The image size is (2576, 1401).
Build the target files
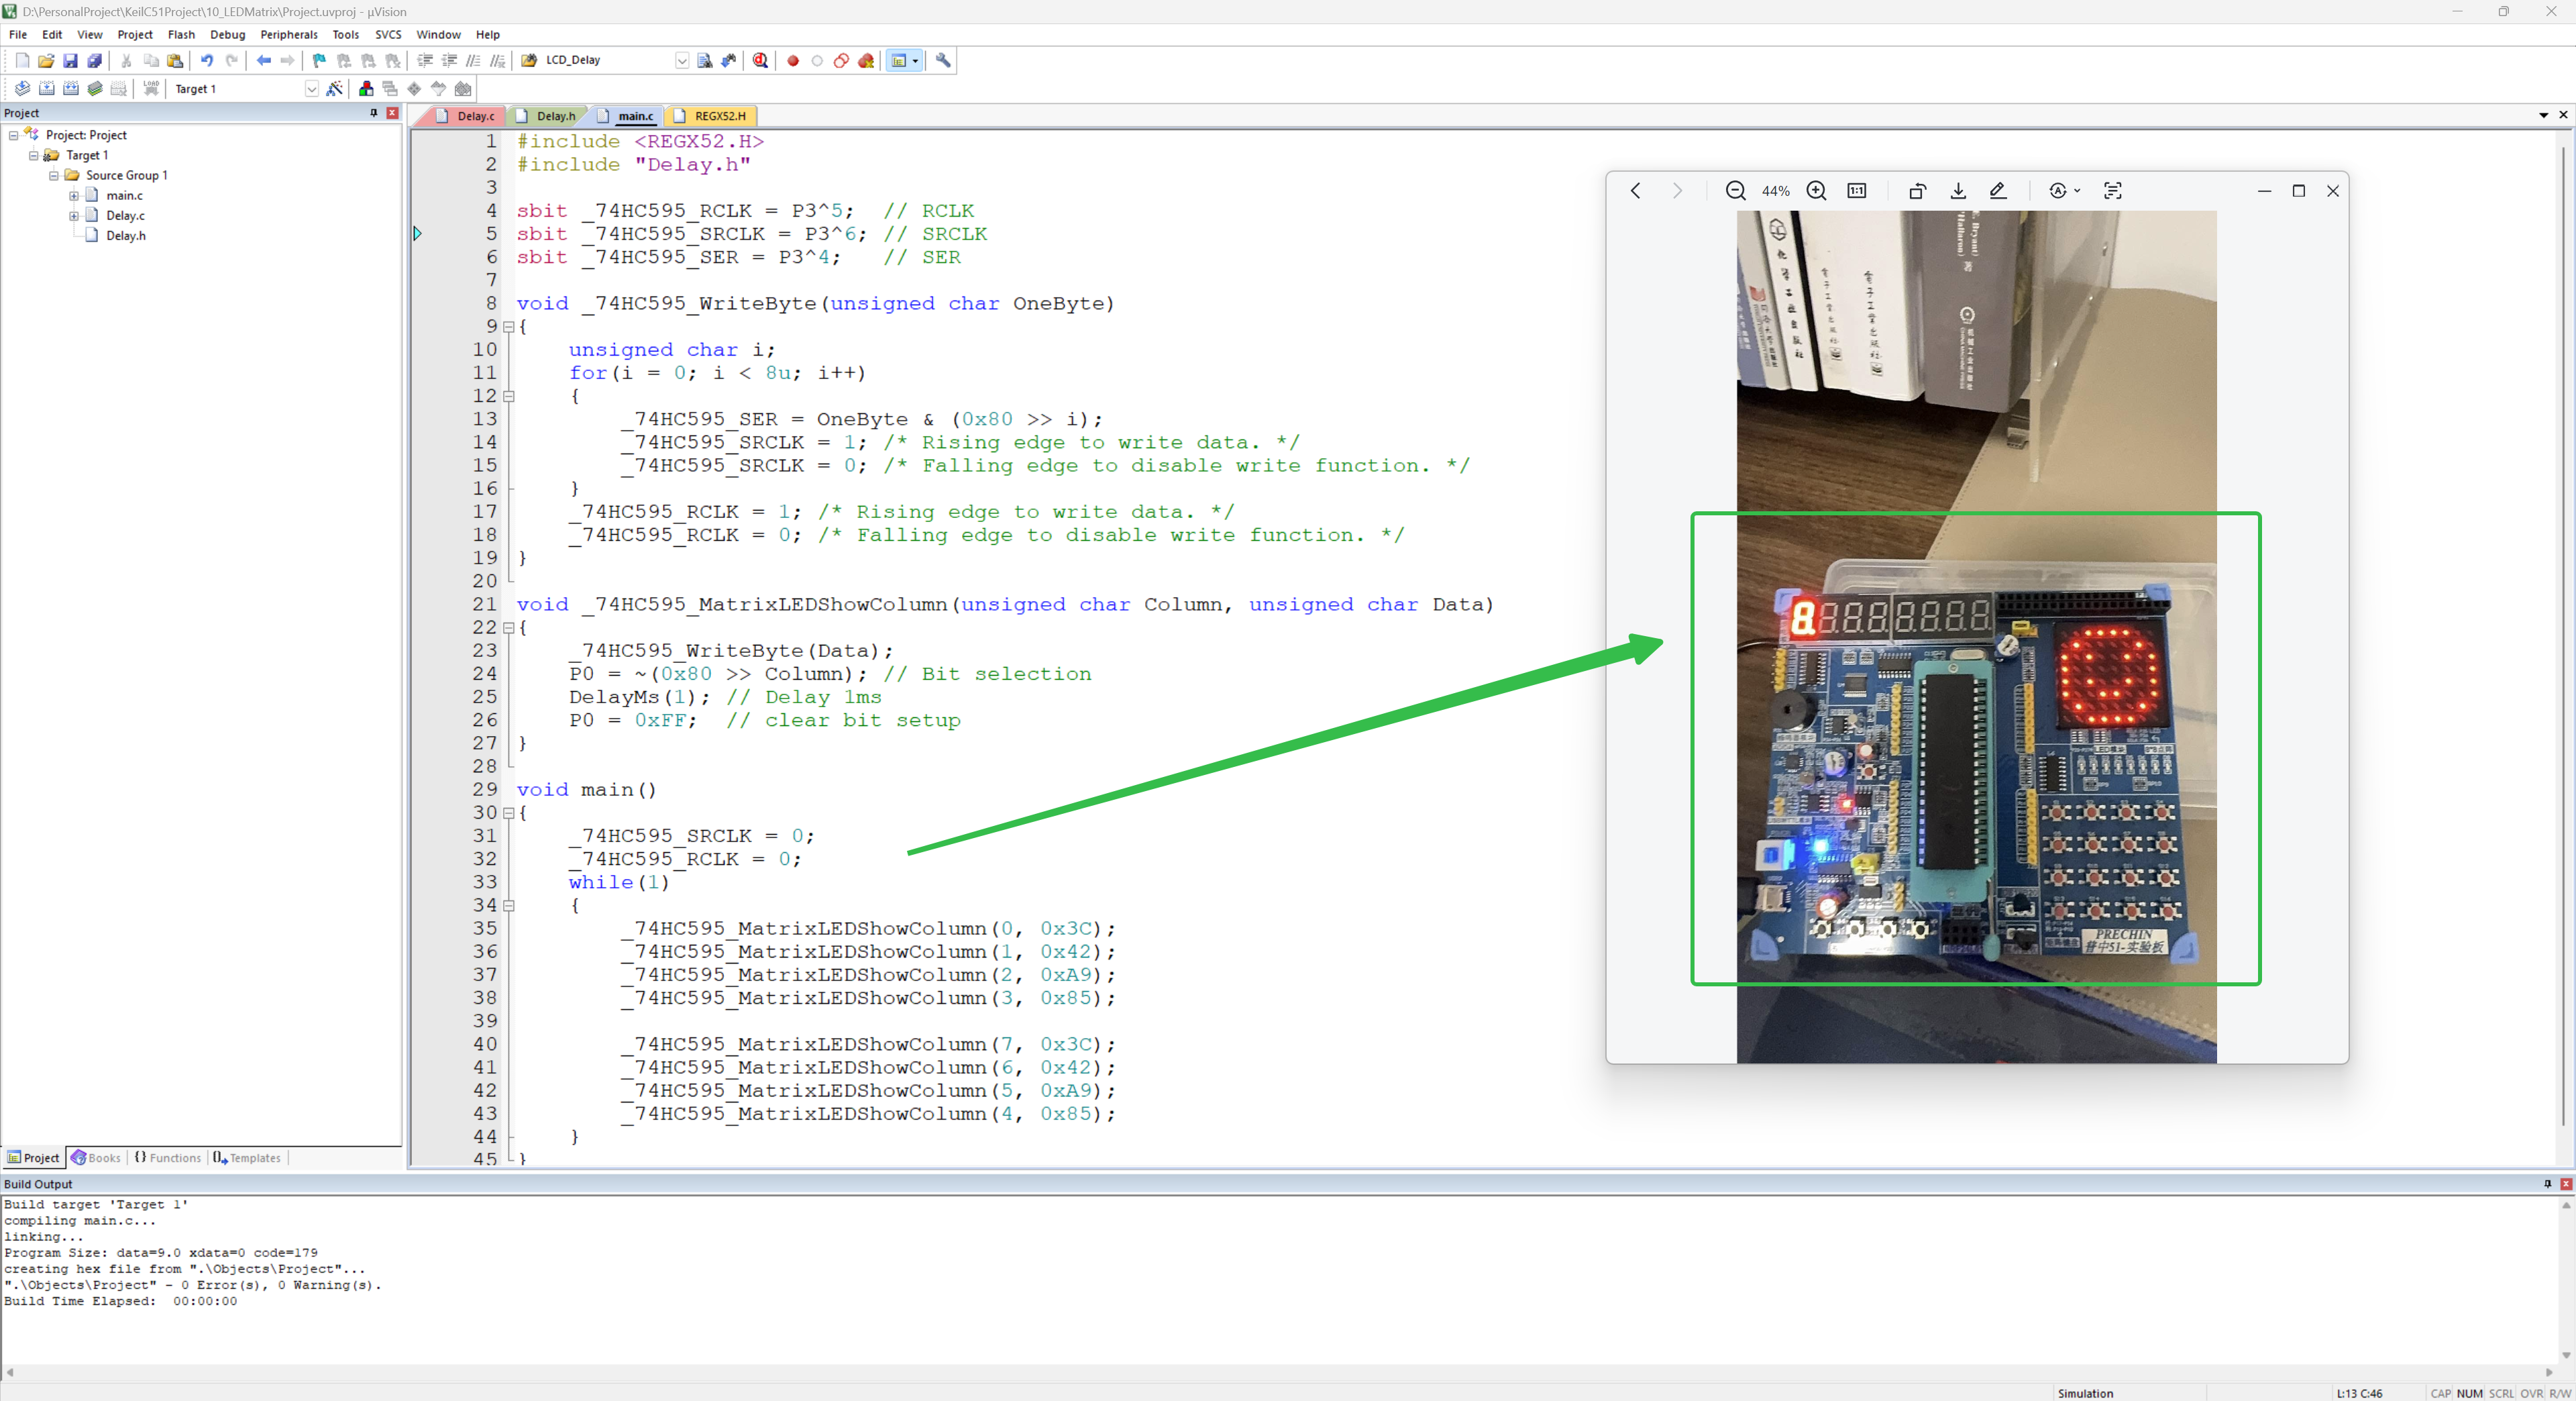[x=46, y=89]
